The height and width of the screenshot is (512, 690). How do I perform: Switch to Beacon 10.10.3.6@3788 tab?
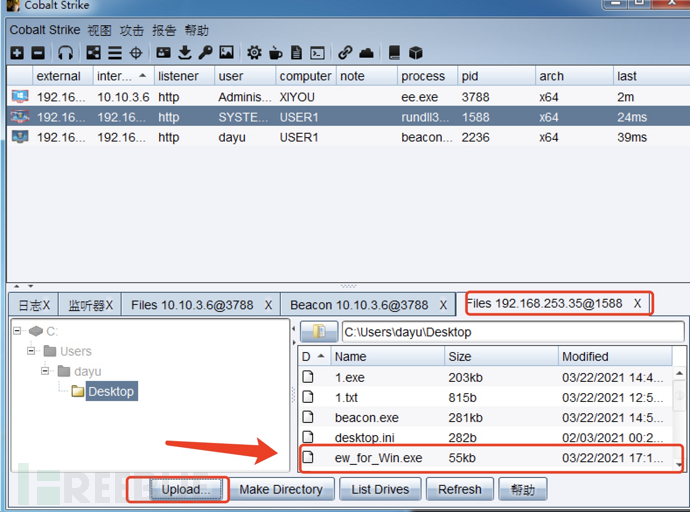(x=358, y=304)
